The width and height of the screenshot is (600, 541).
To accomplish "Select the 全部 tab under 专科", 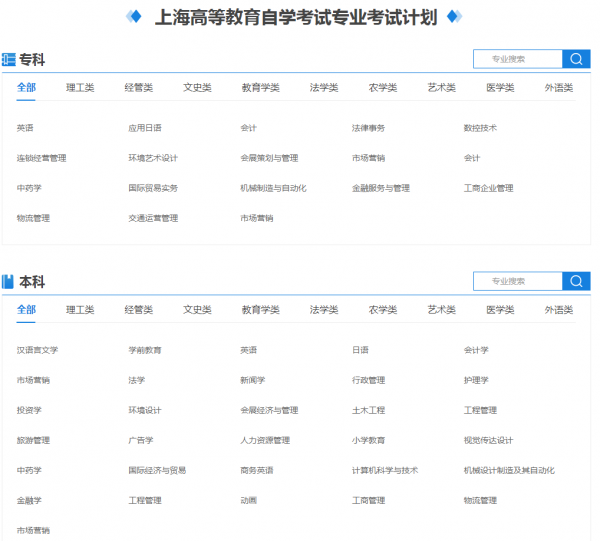I will point(26,88).
